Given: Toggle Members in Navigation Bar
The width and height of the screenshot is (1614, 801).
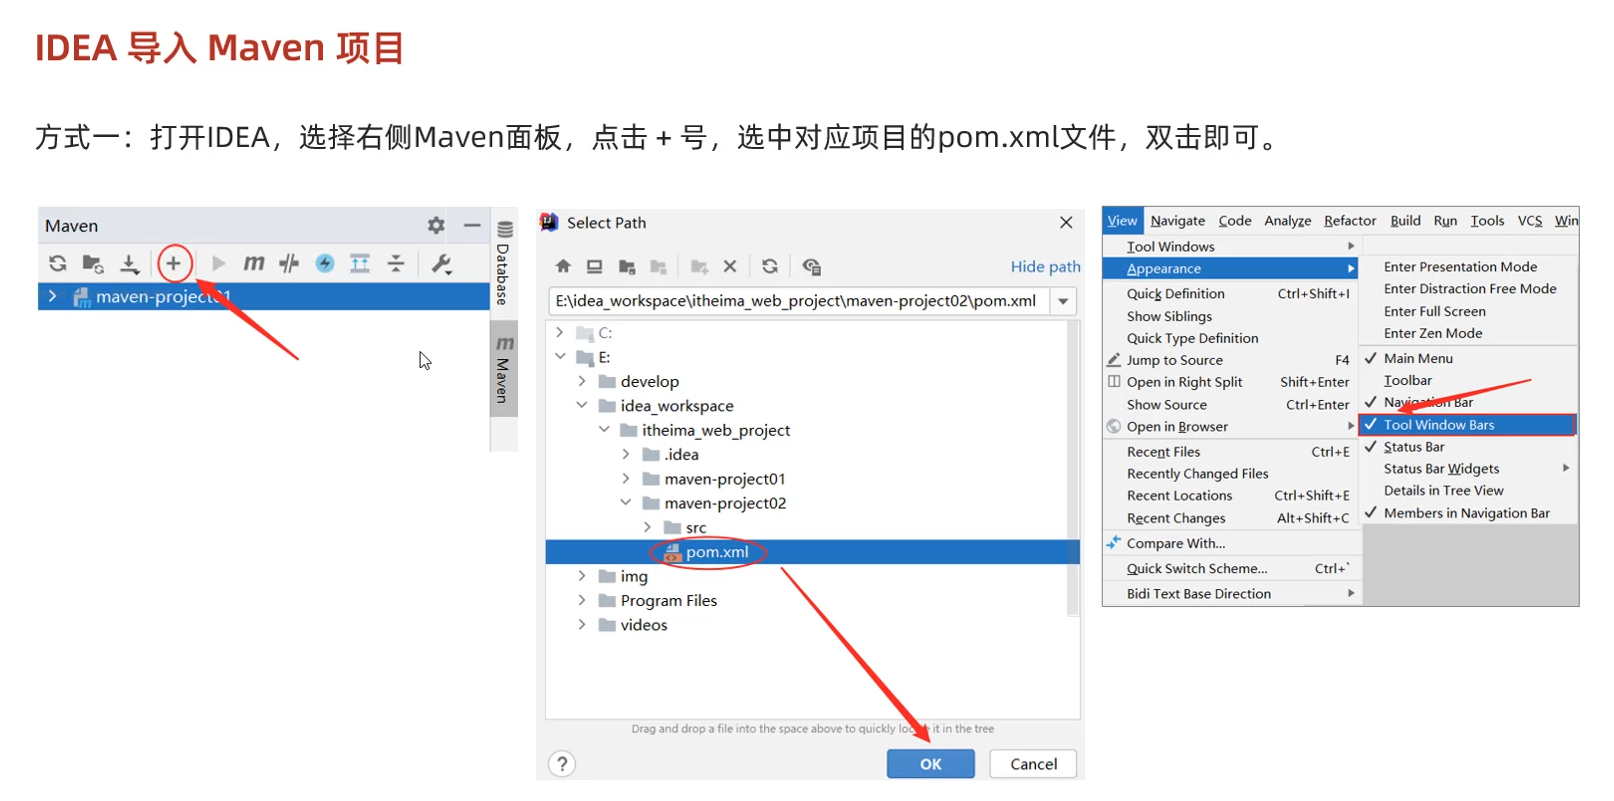Looking at the screenshot, I should click(1469, 513).
